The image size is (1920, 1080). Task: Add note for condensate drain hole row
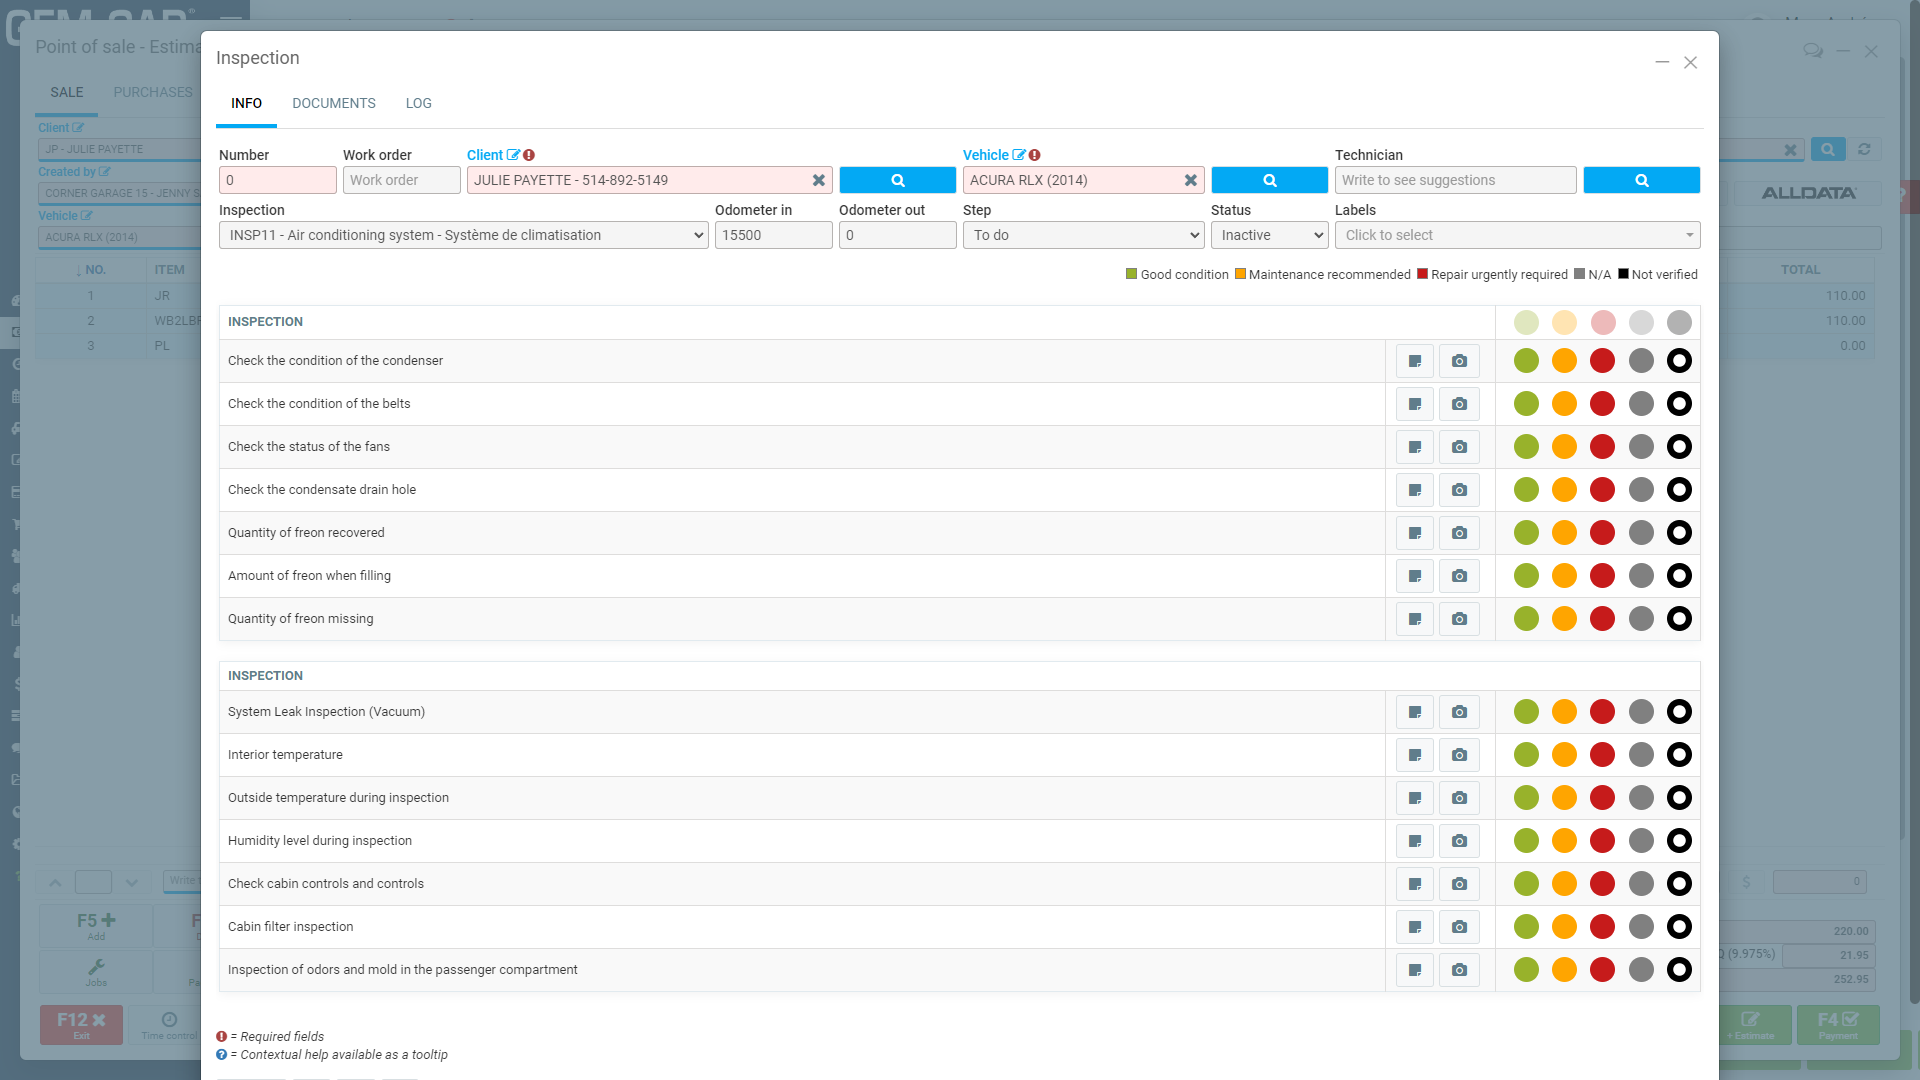pos(1415,490)
